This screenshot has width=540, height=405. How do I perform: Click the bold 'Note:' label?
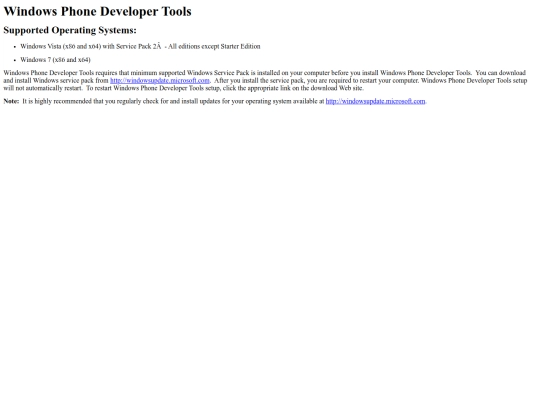pos(11,101)
